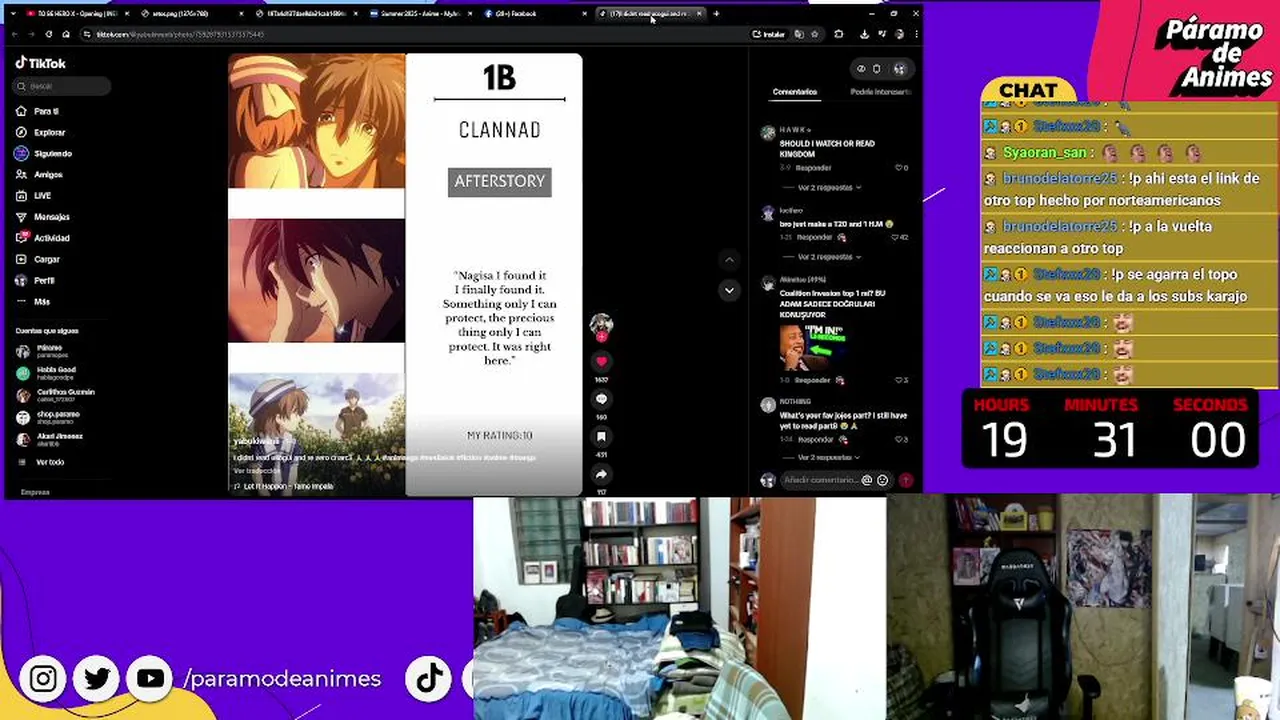This screenshot has height=720, width=1280.
Task: Click the Instalar app button
Action: pyautogui.click(x=769, y=34)
